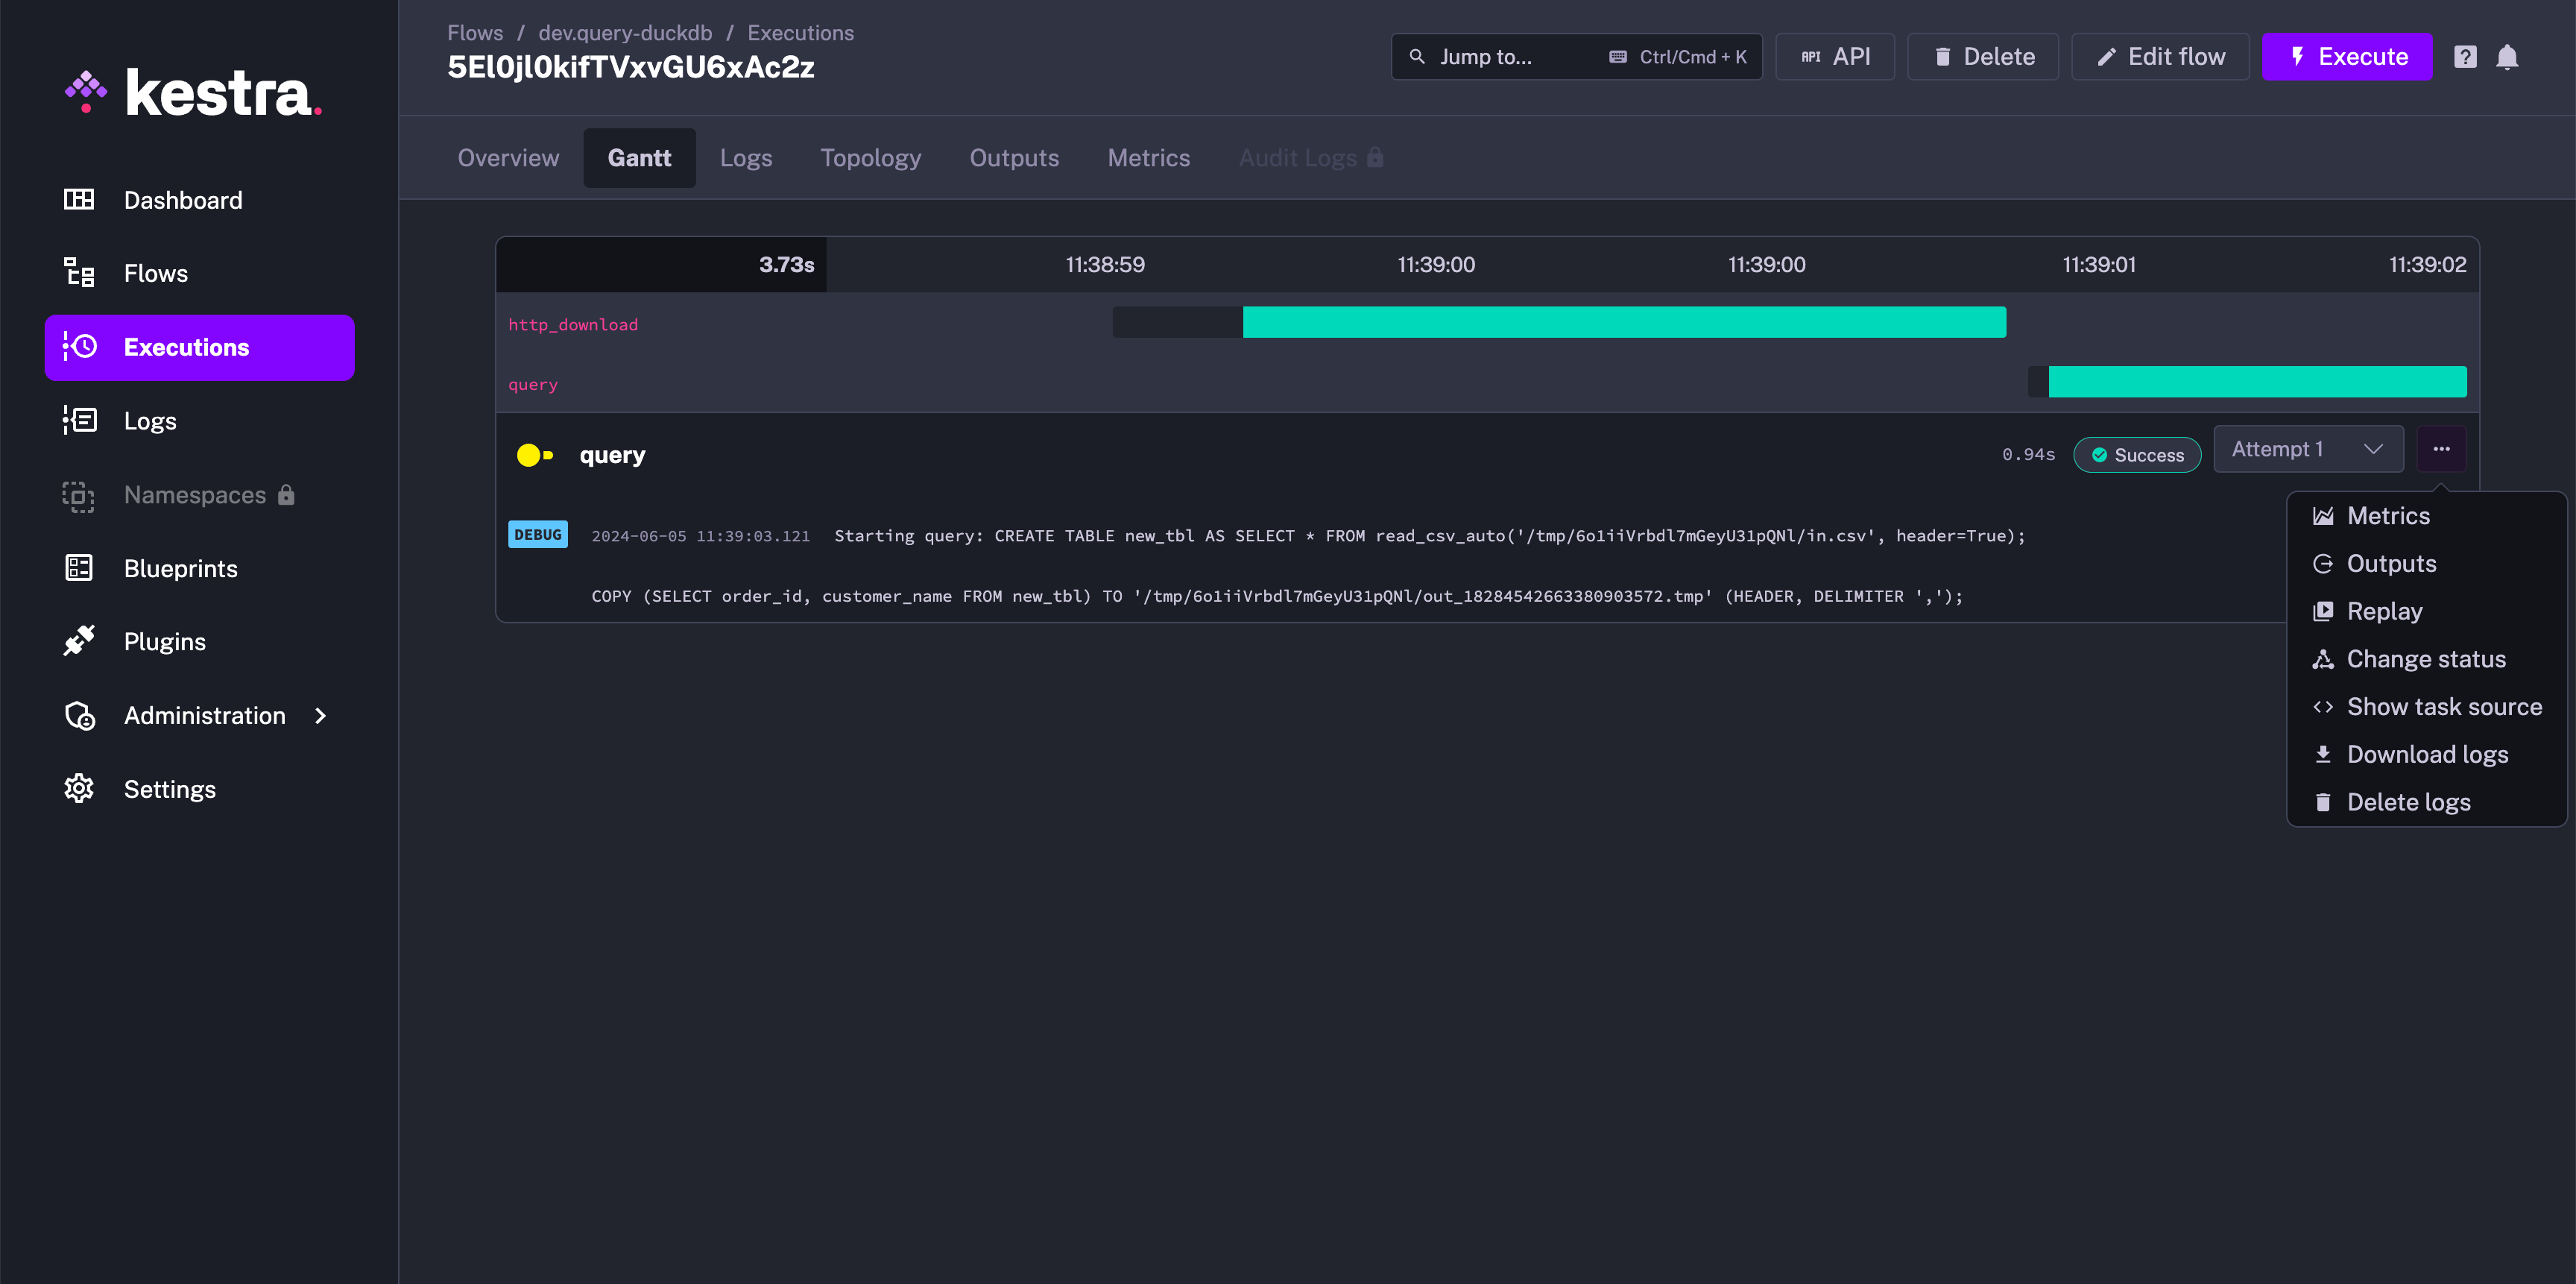
Task: Select Download logs menu entry
Action: point(2427,754)
